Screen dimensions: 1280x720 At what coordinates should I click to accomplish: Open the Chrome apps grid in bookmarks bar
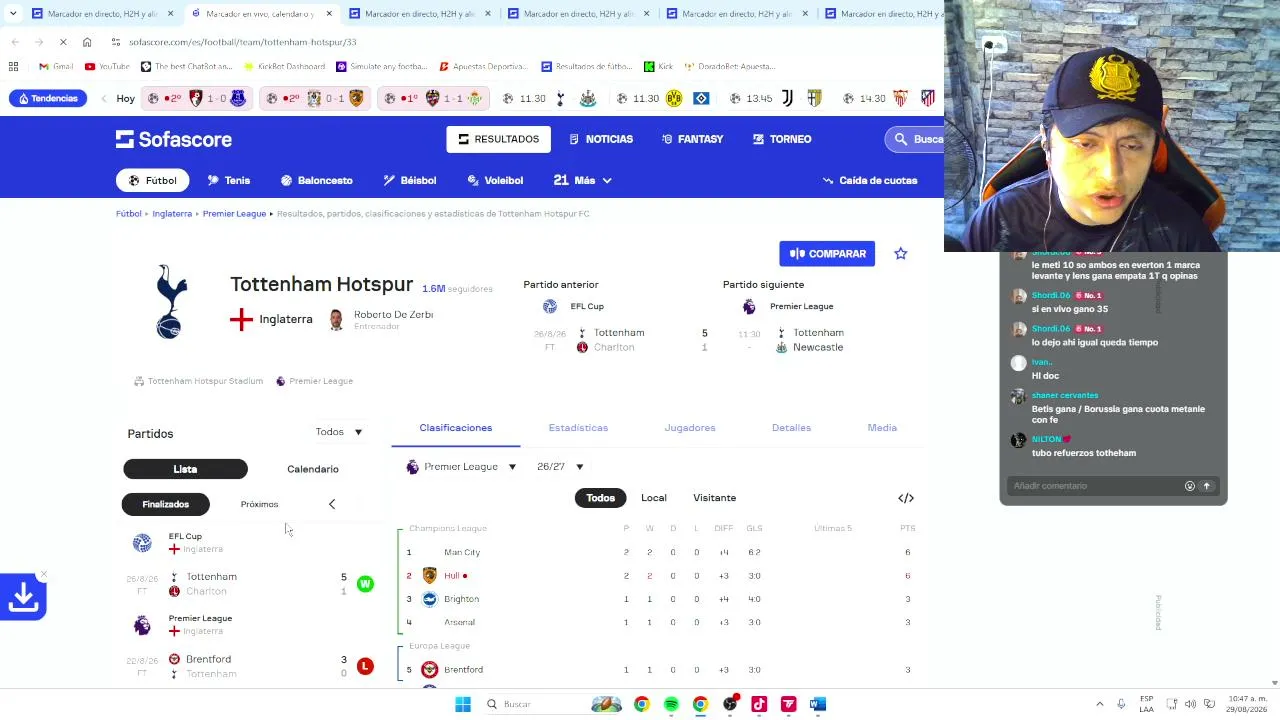(13, 66)
